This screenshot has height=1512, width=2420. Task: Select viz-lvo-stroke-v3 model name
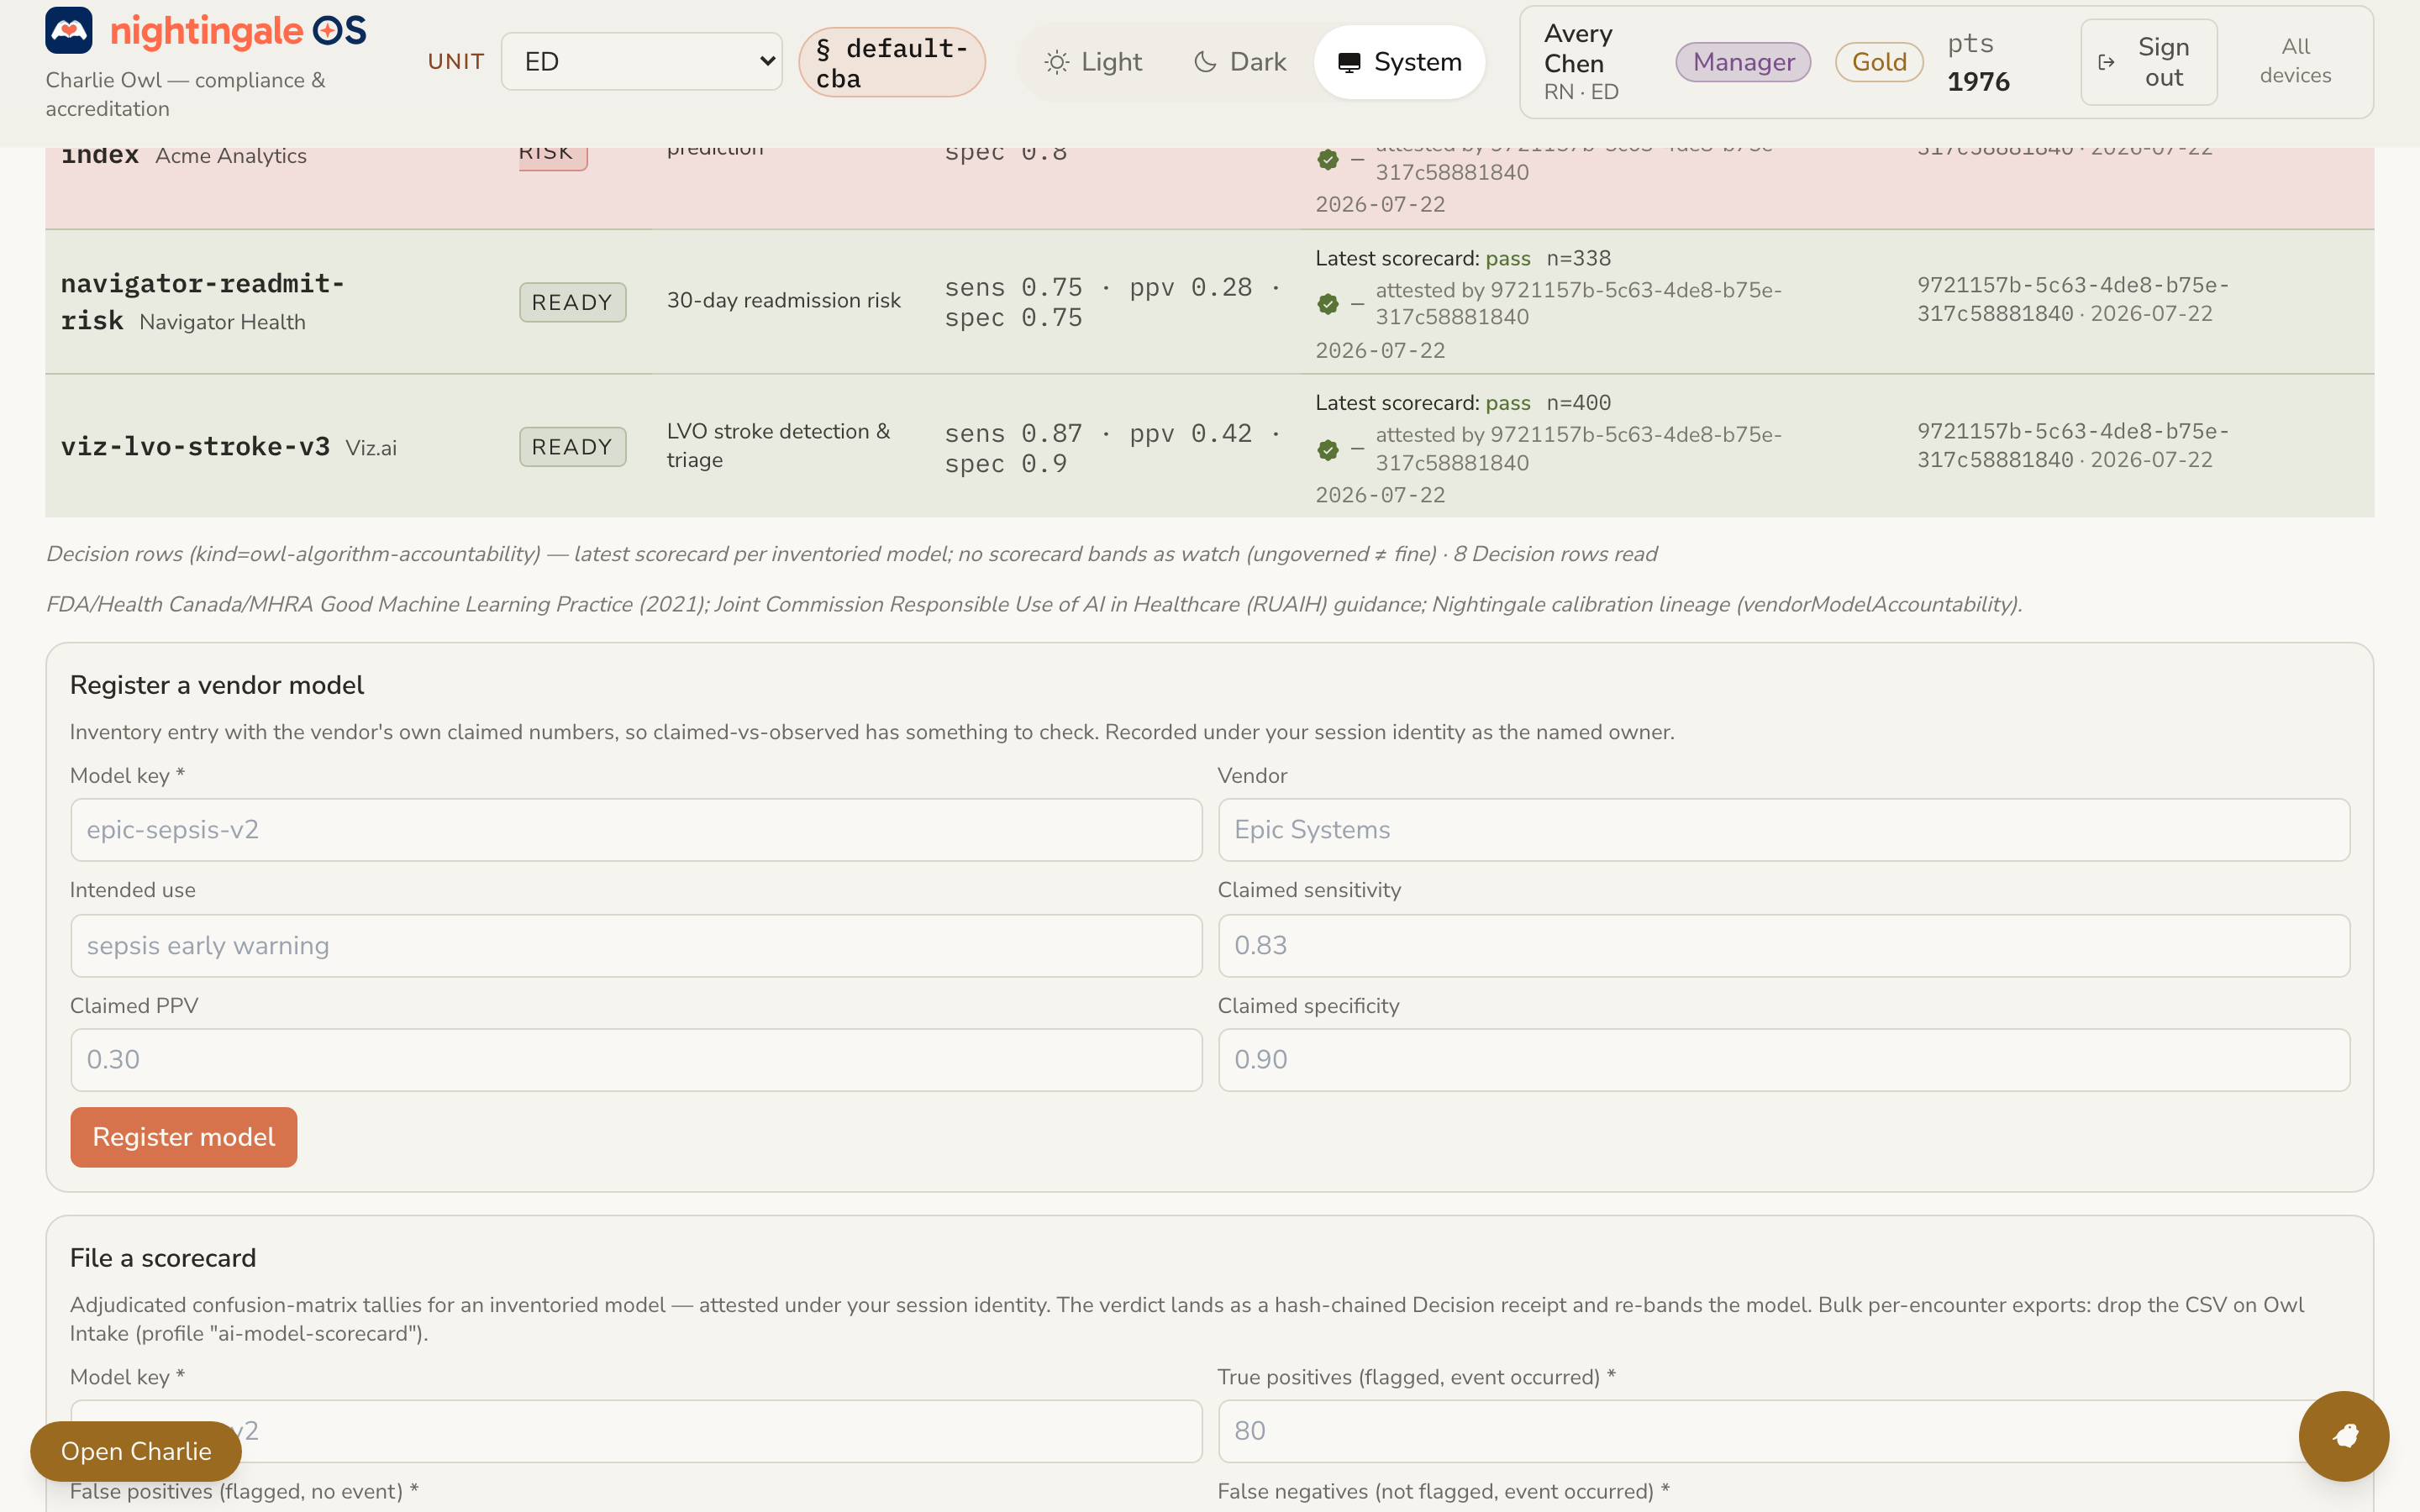coord(195,447)
